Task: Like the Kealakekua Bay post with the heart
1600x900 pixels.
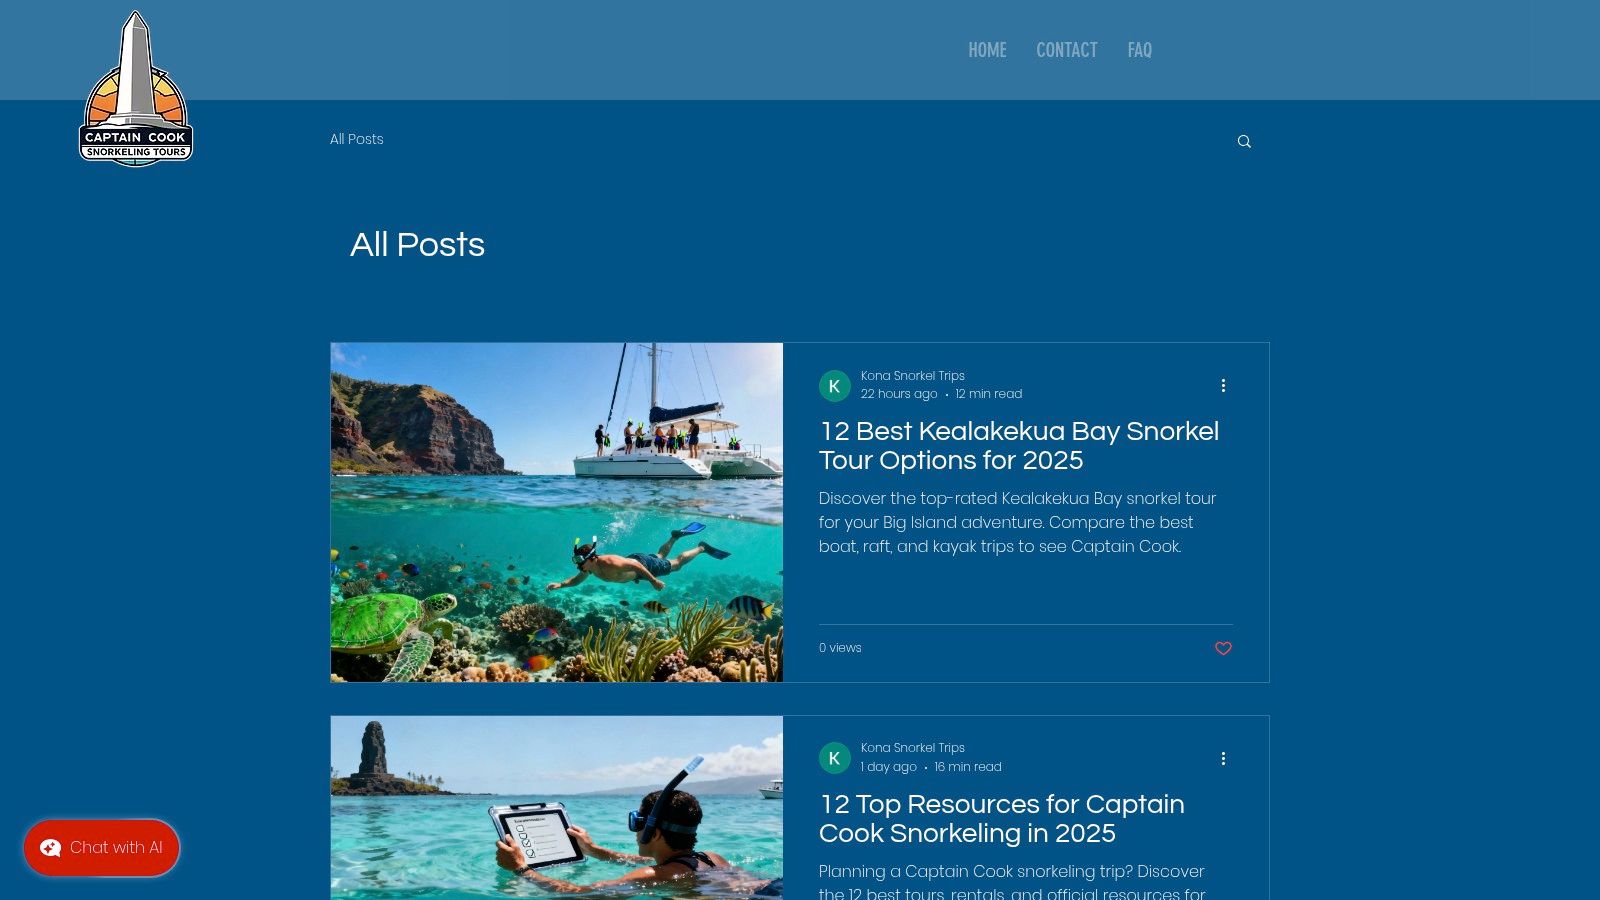Action: (x=1223, y=649)
